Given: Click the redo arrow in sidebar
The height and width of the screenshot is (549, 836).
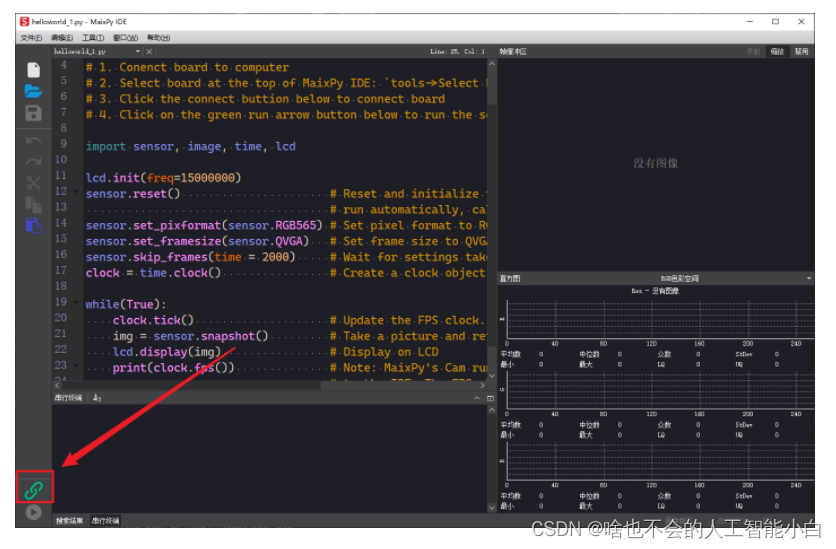Looking at the screenshot, I should pos(33,162).
